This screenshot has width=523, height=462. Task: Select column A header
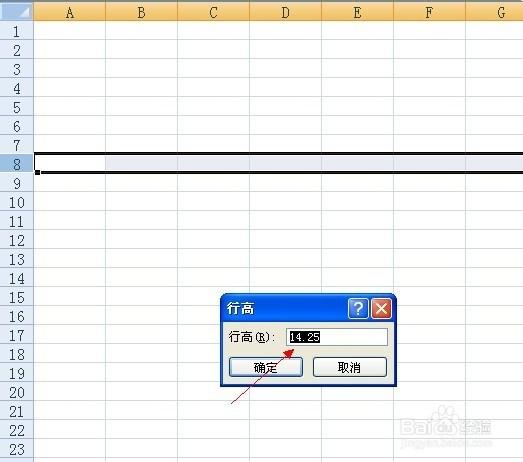[69, 12]
